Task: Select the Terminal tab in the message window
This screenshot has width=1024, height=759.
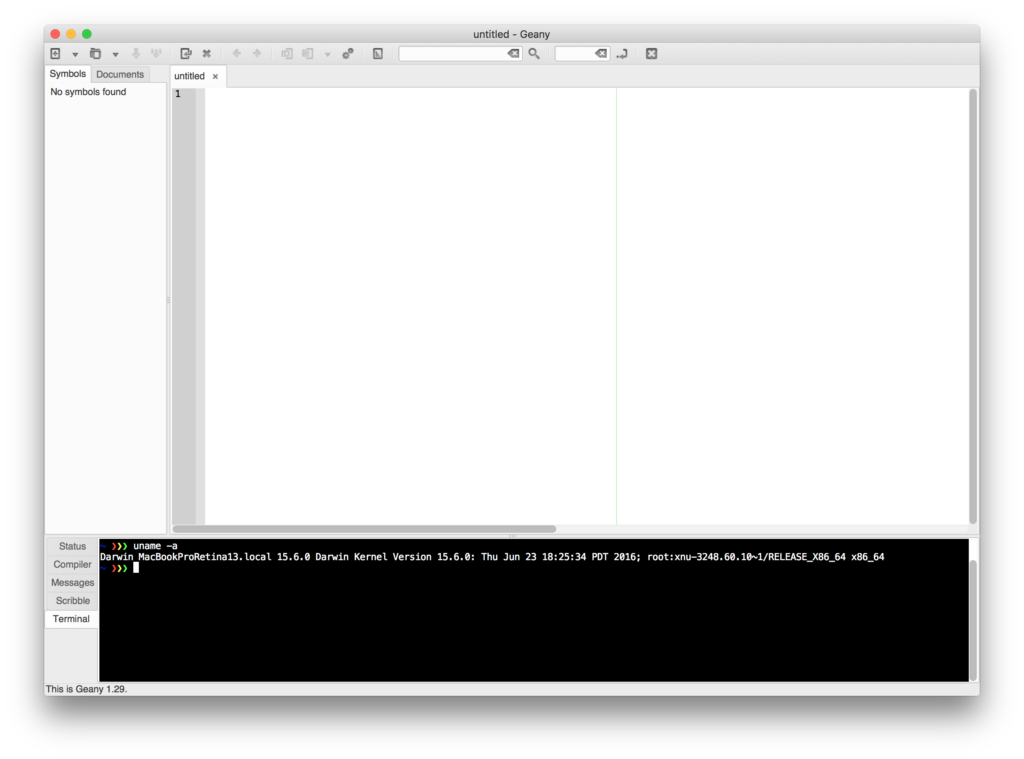Action: click(71, 618)
